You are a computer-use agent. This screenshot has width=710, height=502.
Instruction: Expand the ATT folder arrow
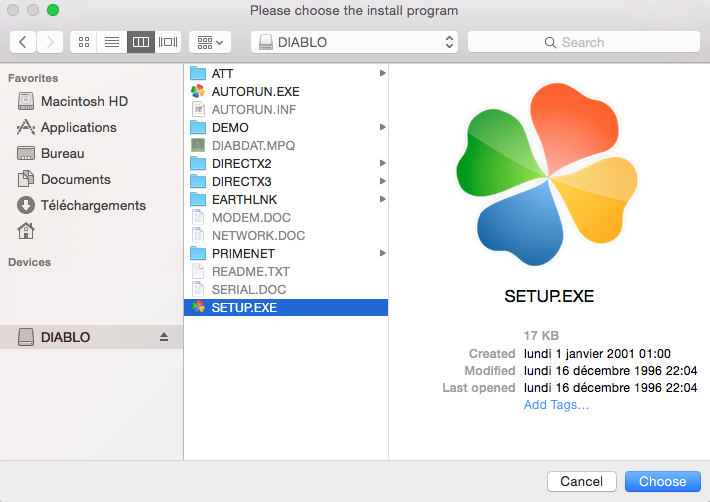pos(383,73)
